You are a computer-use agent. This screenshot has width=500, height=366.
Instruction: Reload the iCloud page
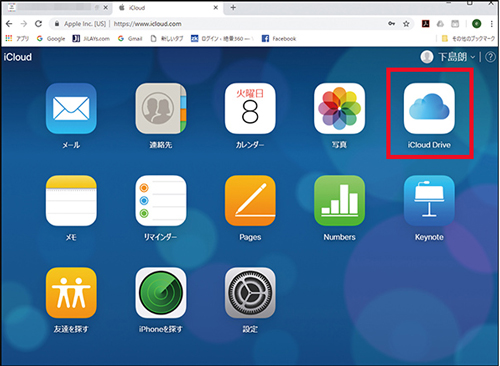(x=39, y=24)
